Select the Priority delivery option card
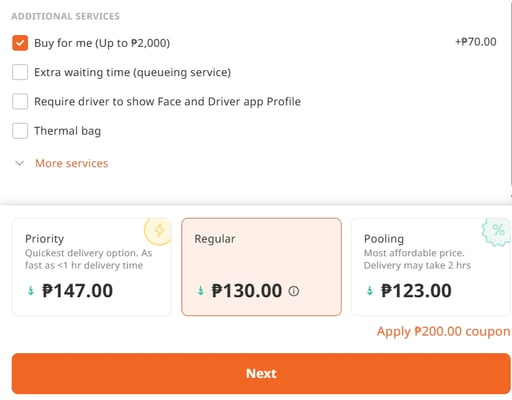The width and height of the screenshot is (512, 400). (92, 267)
